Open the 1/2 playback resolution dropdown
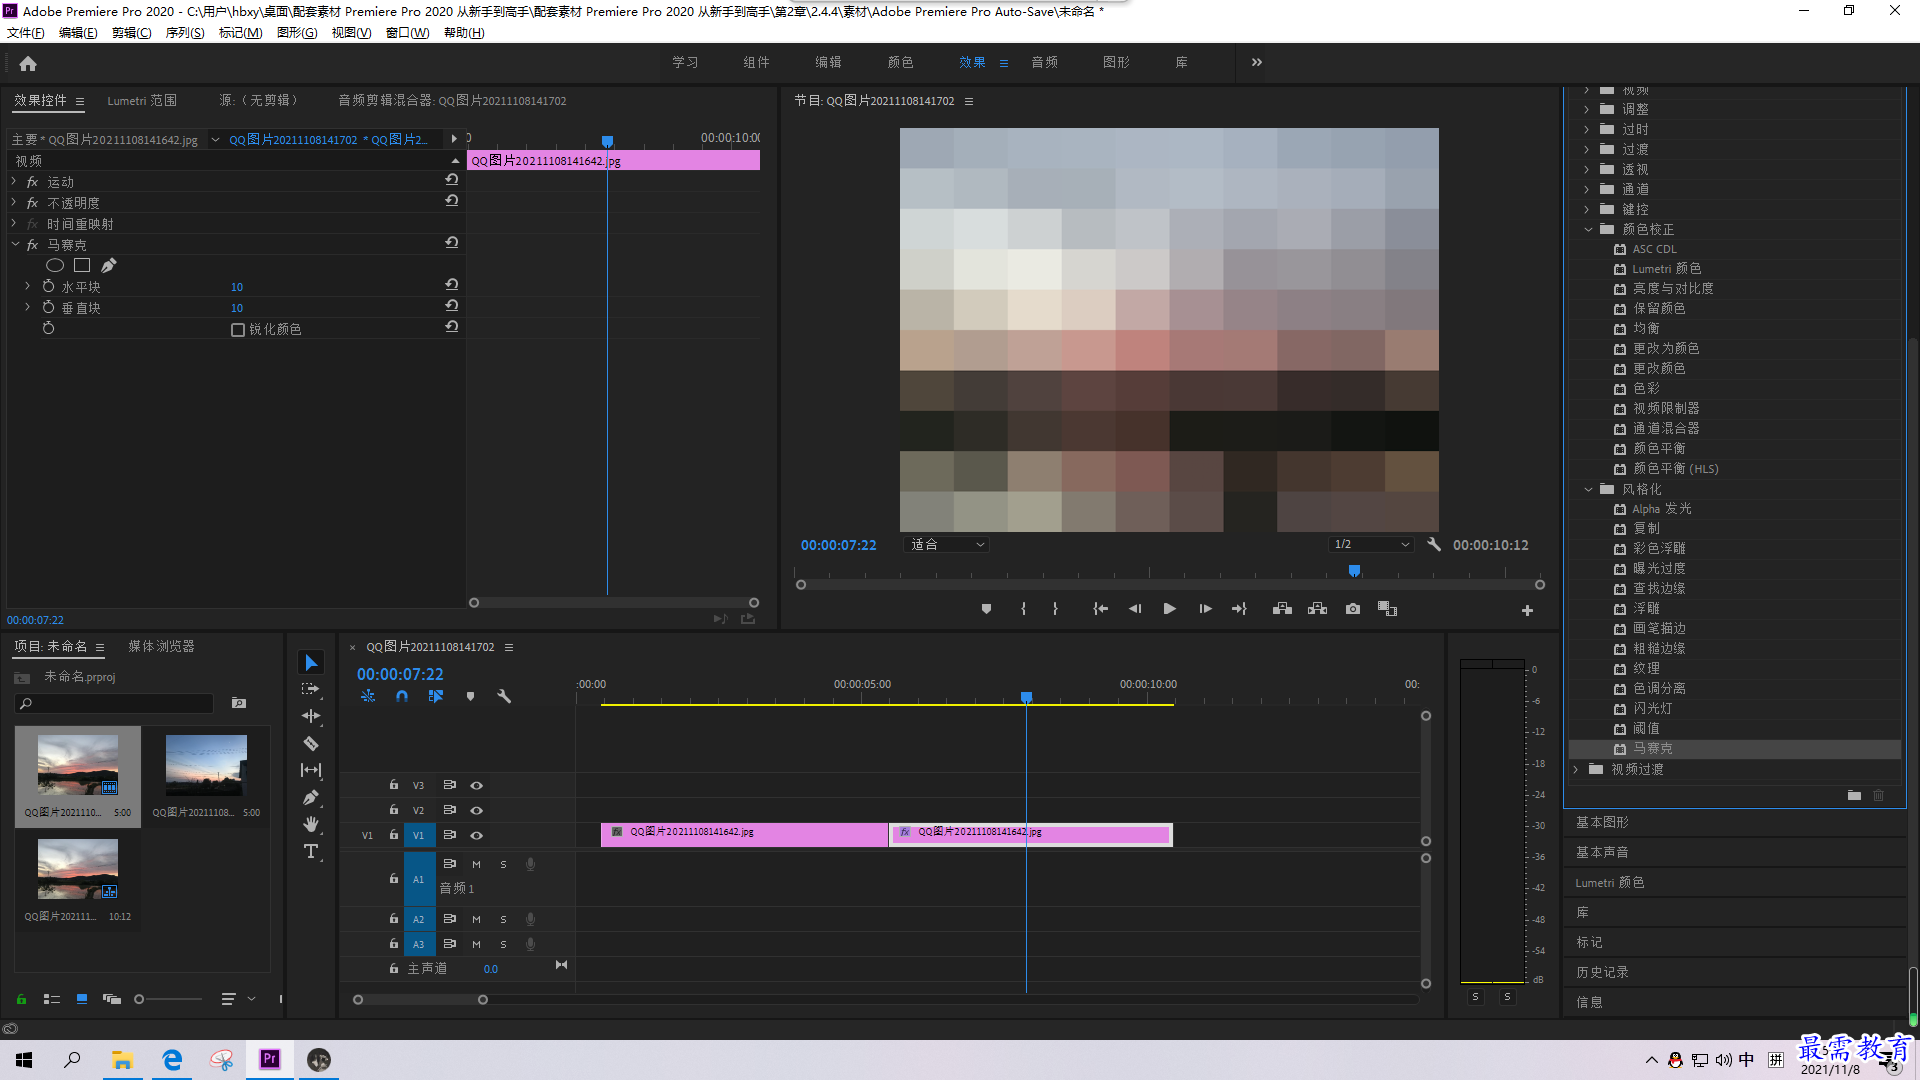Screen dimensions: 1920x1080 pyautogui.click(x=1371, y=545)
